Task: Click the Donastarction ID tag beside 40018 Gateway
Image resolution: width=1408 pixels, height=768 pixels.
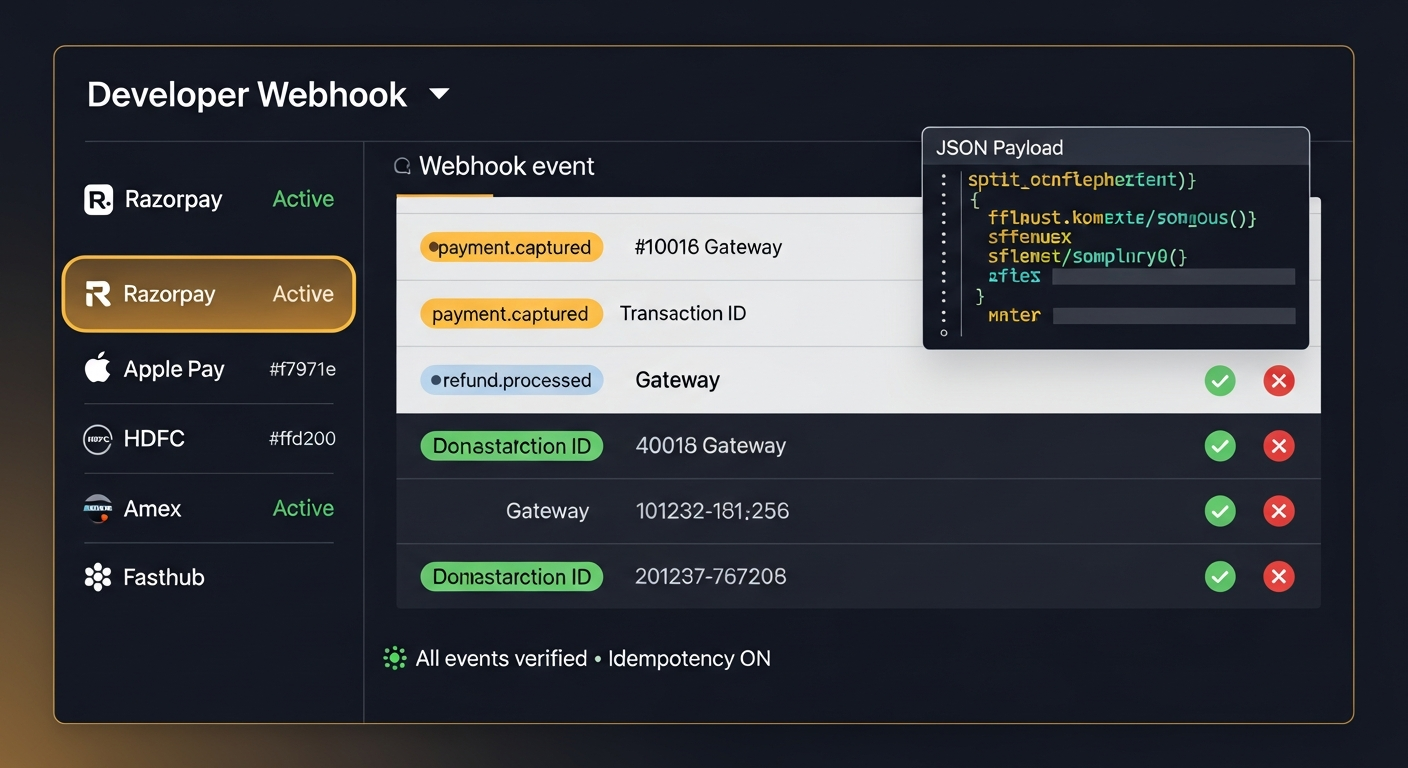Action: pyautogui.click(x=512, y=446)
